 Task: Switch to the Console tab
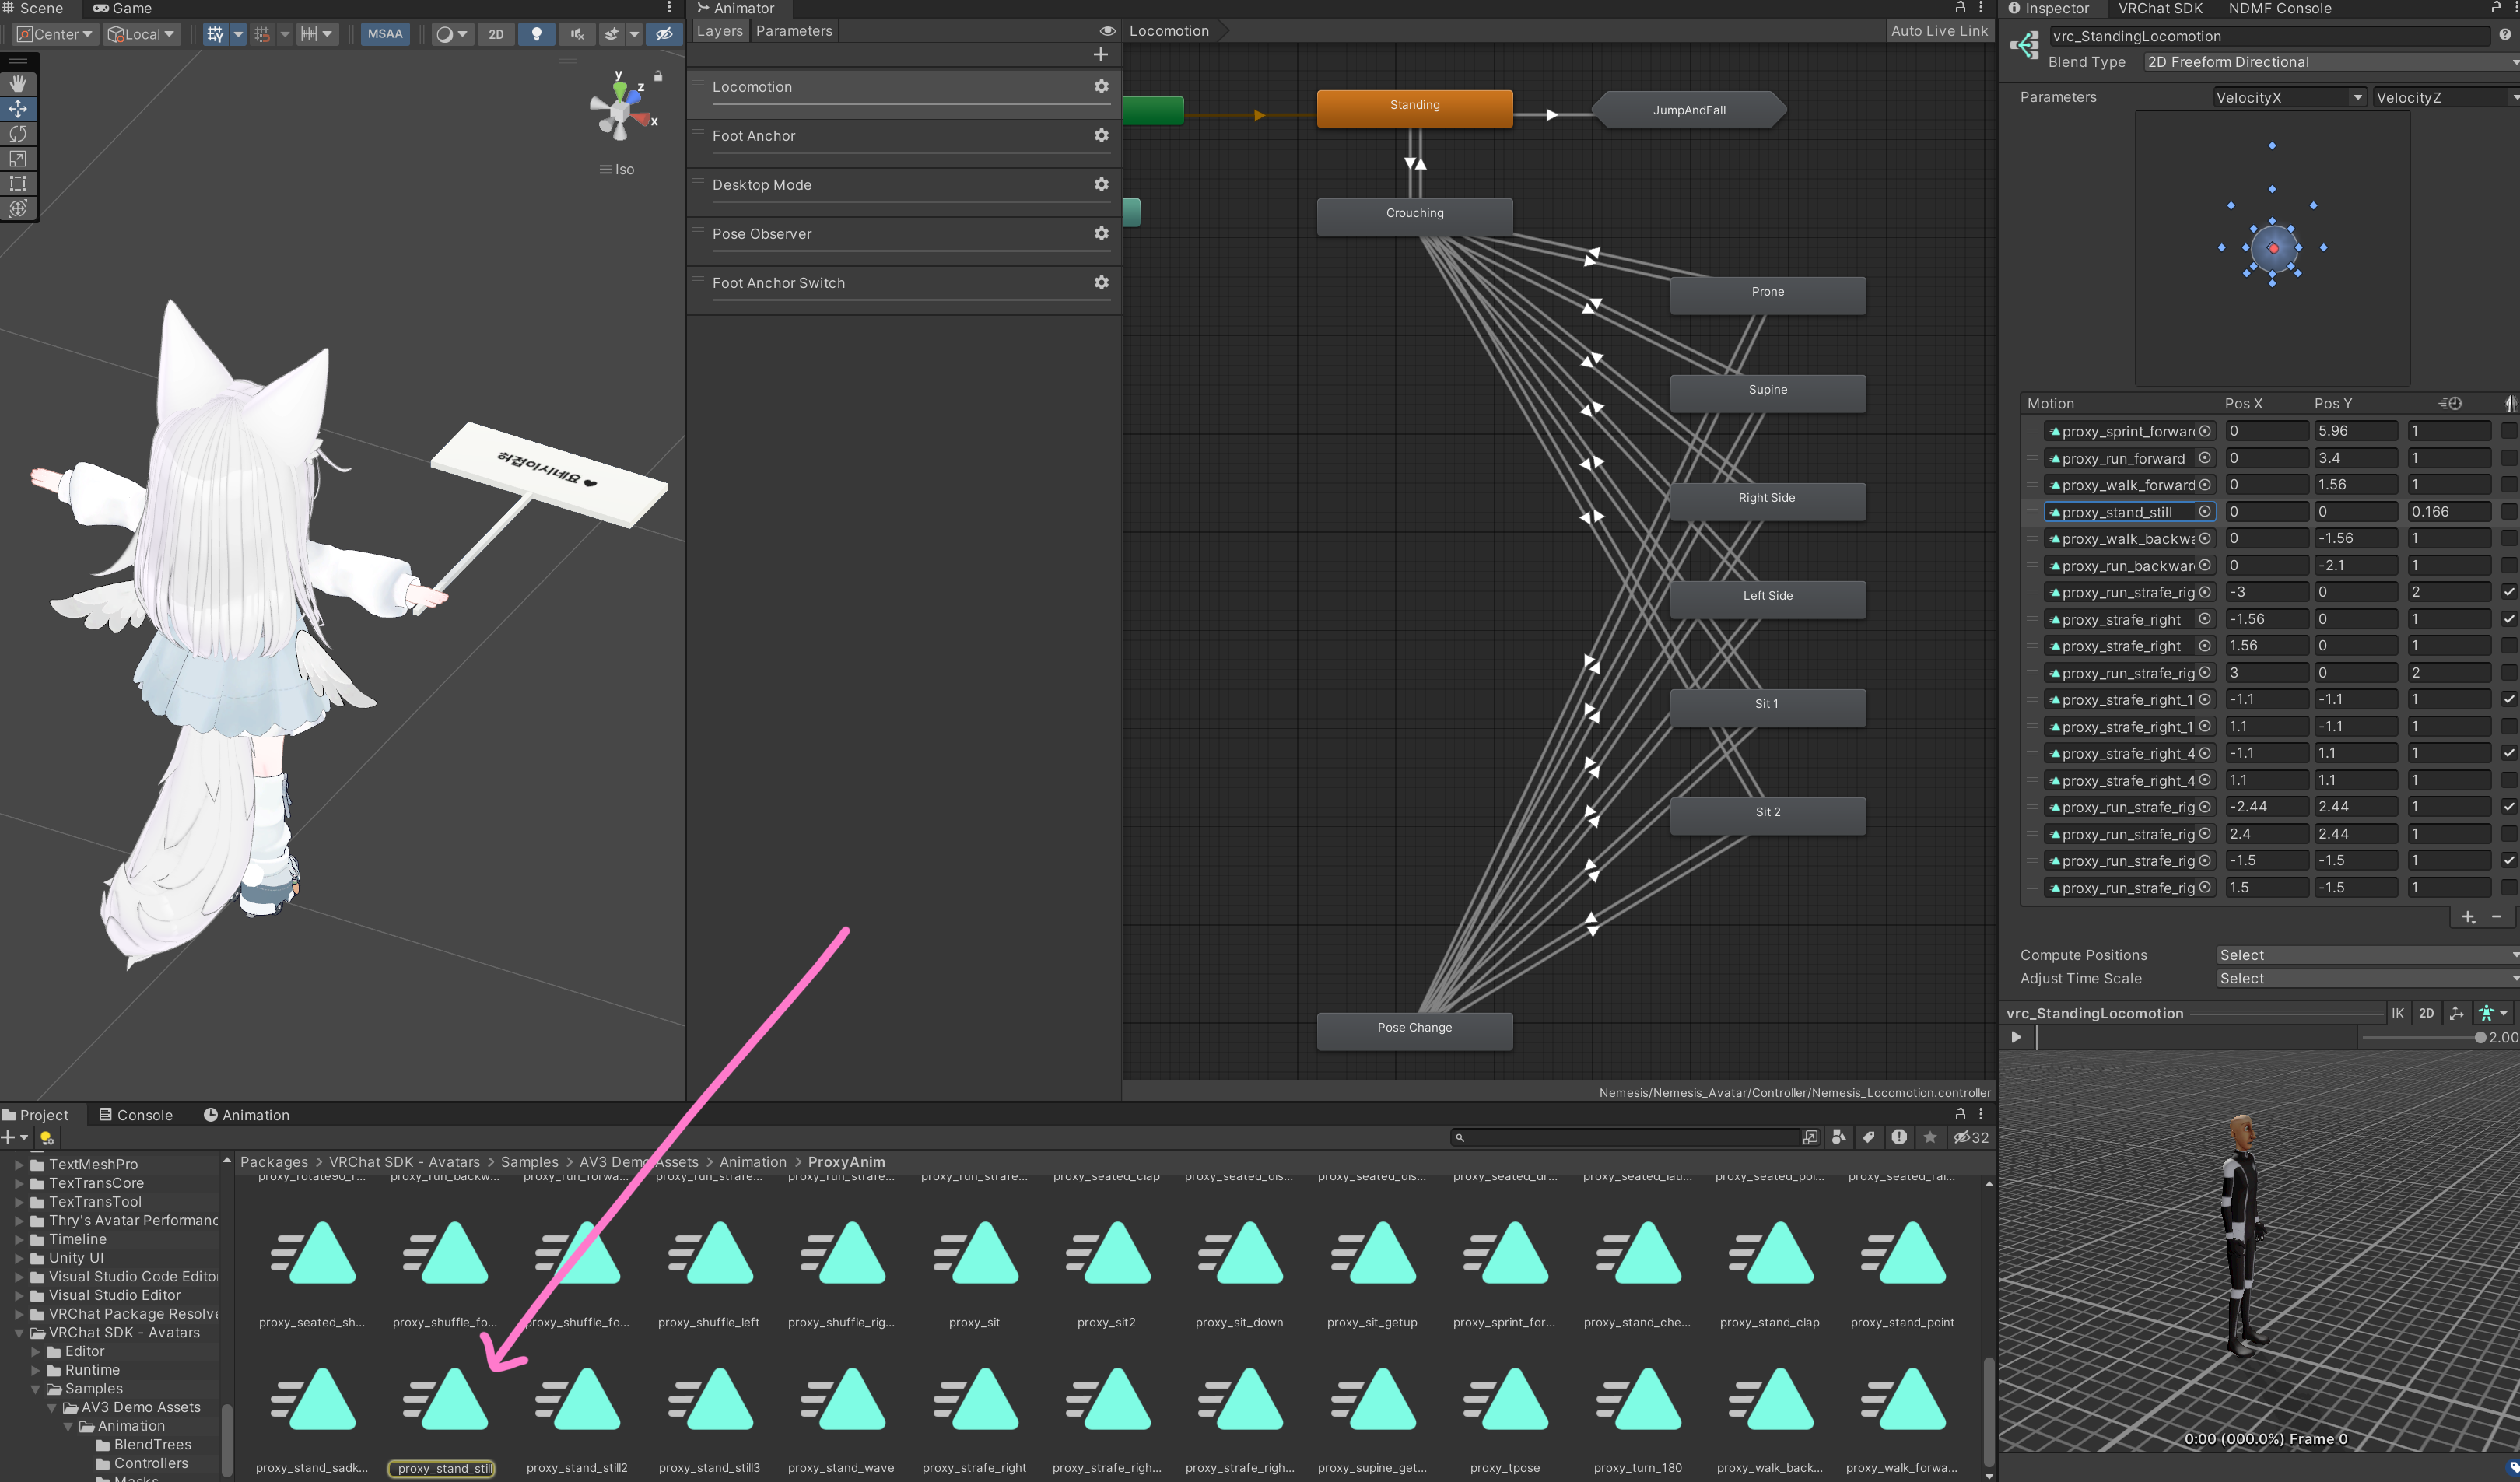click(x=136, y=1115)
